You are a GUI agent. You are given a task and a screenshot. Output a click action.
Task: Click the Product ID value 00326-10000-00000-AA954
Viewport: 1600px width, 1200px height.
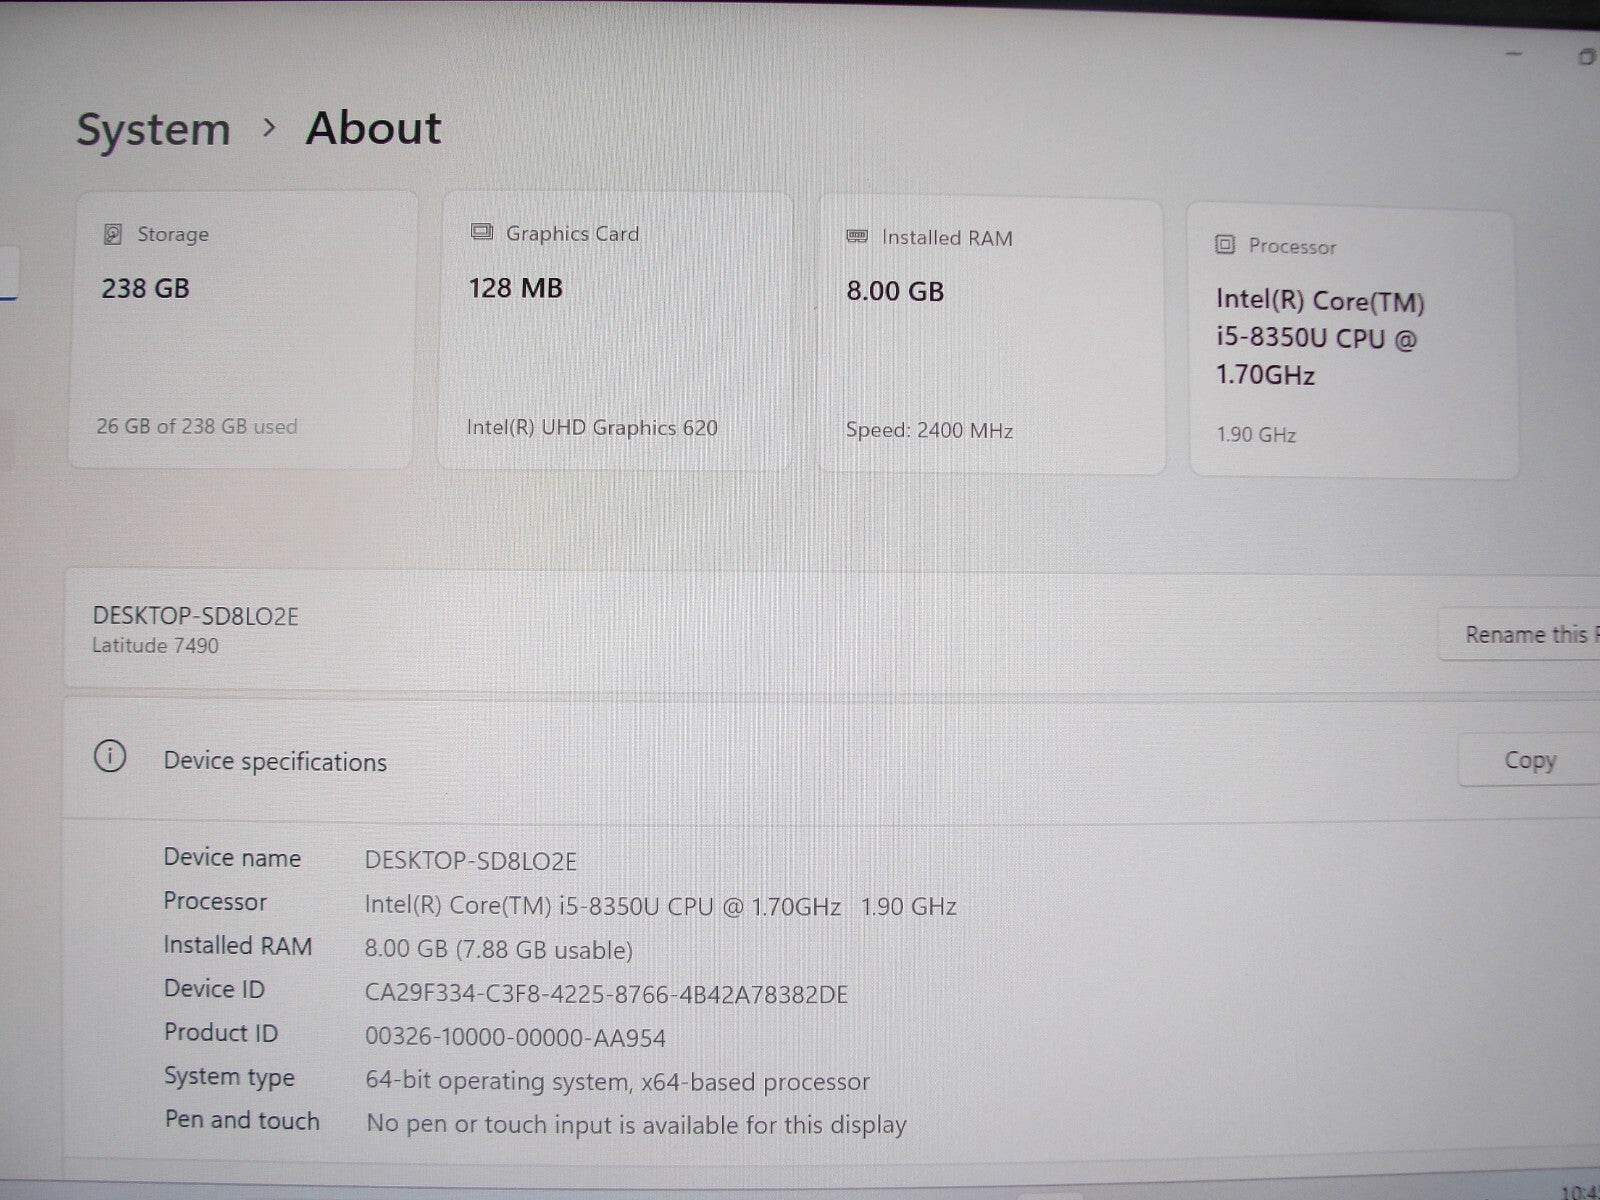(x=515, y=1037)
